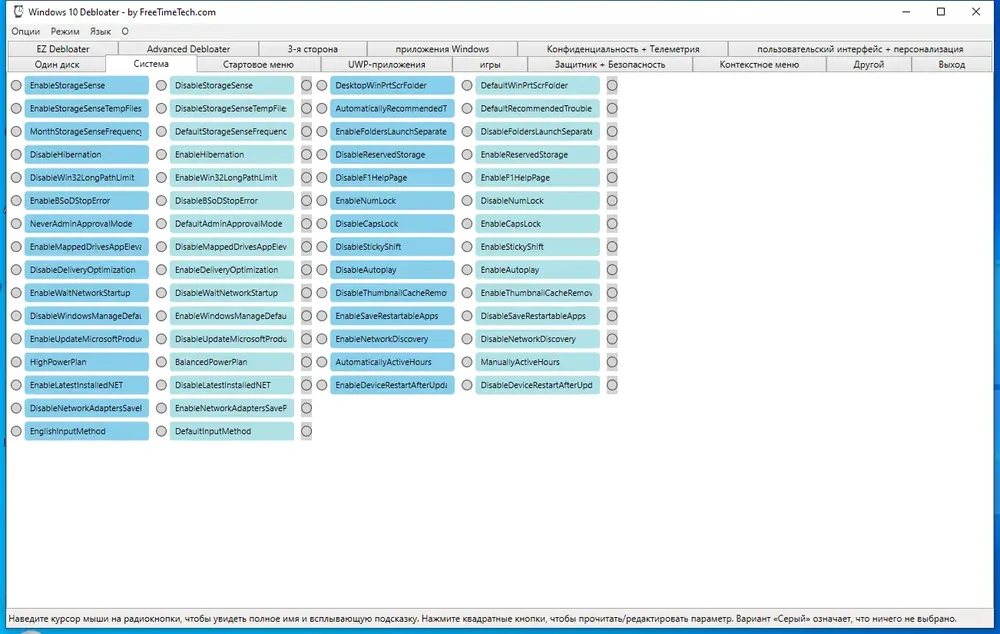The width and height of the screenshot is (1000, 634).
Task: Open the Опции menu
Action: click(x=26, y=31)
